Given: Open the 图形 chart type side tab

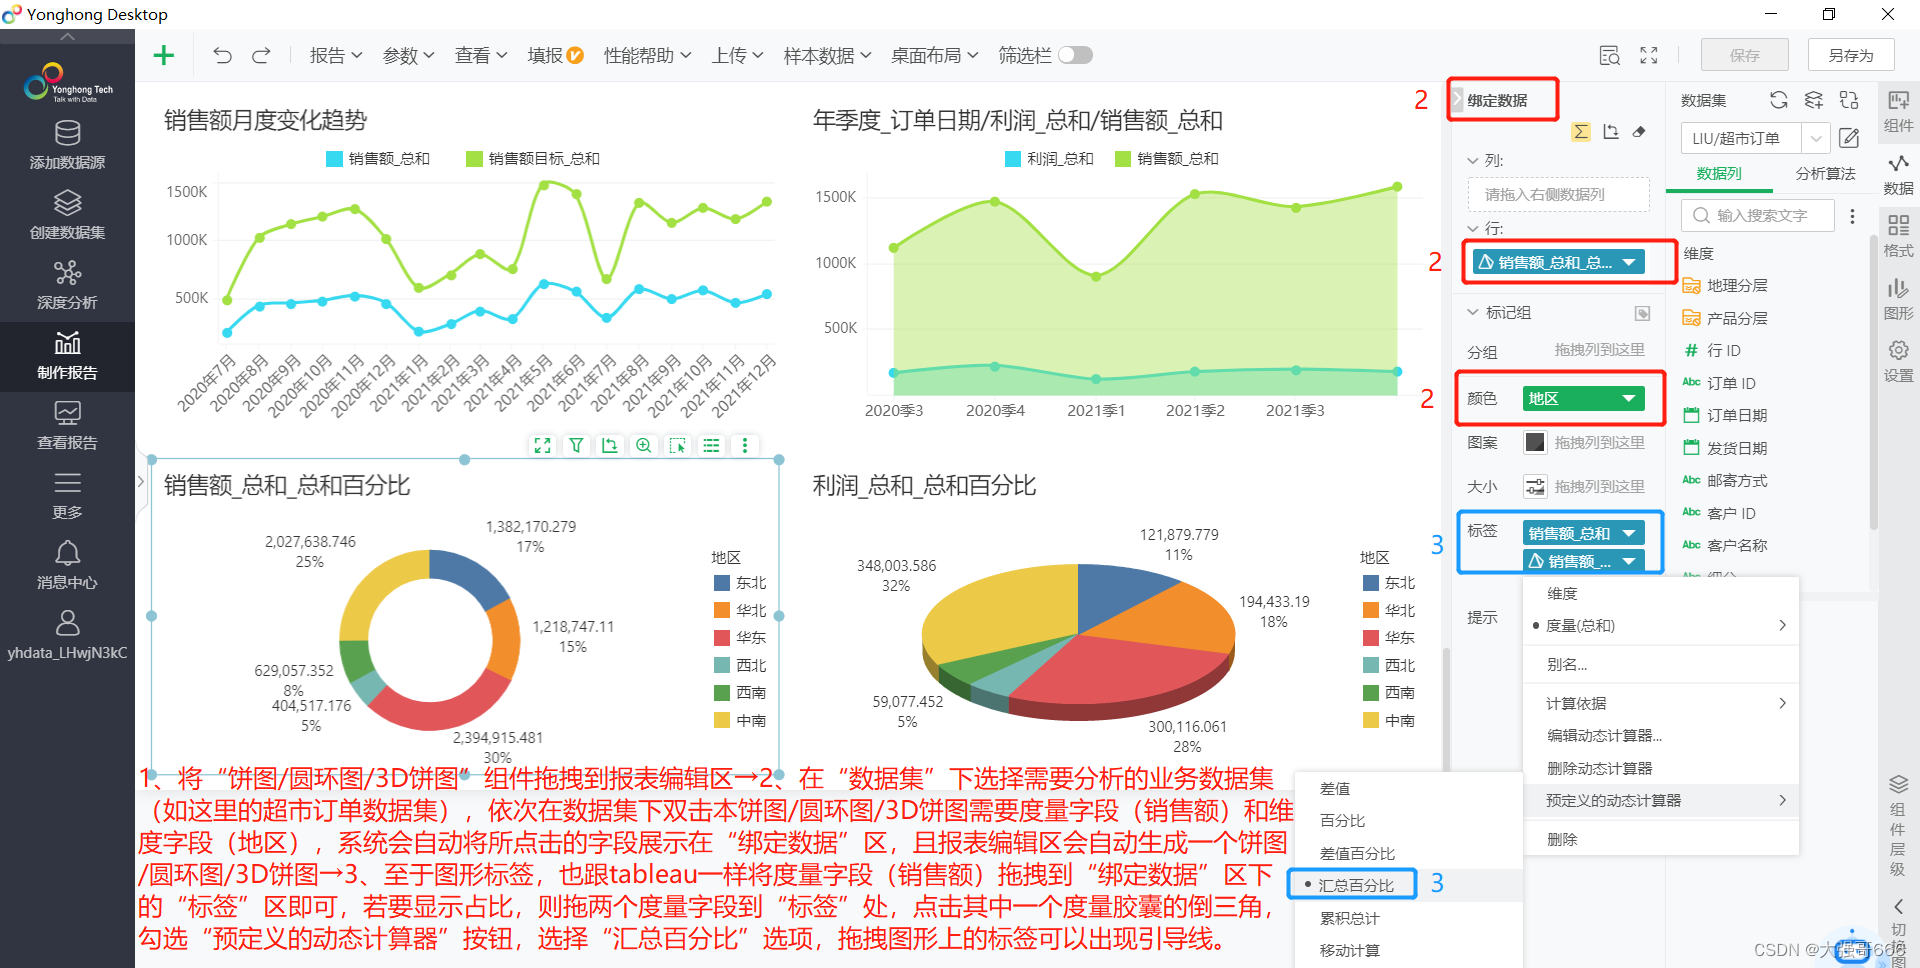Looking at the screenshot, I should tap(1898, 299).
